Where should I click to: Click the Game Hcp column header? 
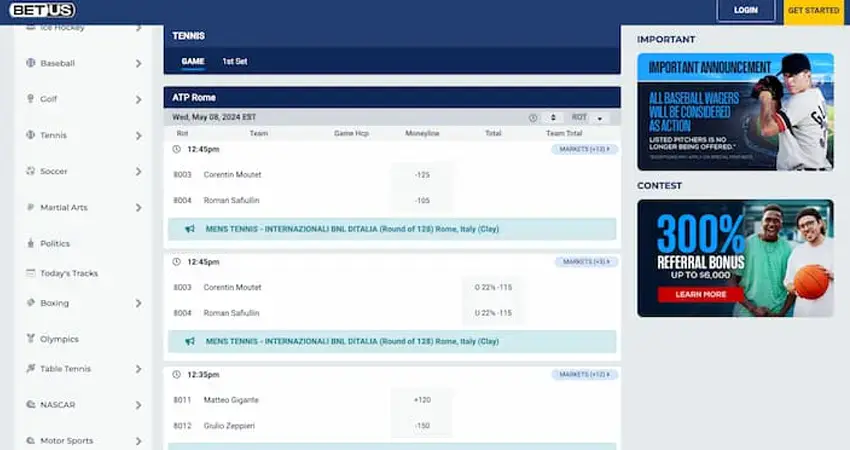(351, 133)
